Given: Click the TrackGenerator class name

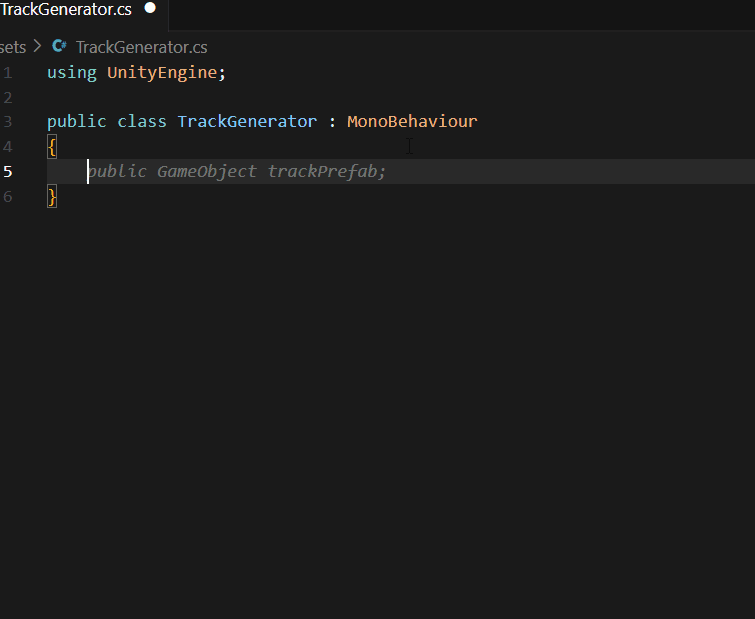Looking at the screenshot, I should click(x=246, y=121).
